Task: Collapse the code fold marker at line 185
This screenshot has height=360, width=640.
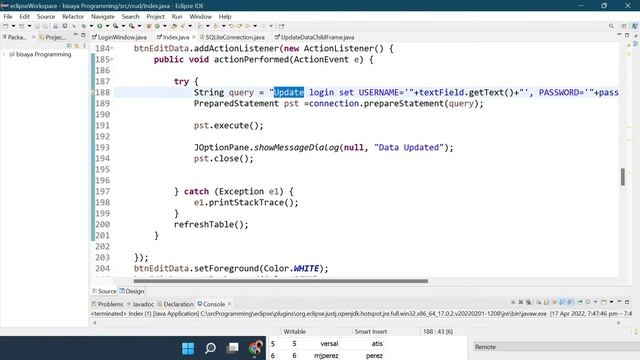Action: click(x=112, y=60)
